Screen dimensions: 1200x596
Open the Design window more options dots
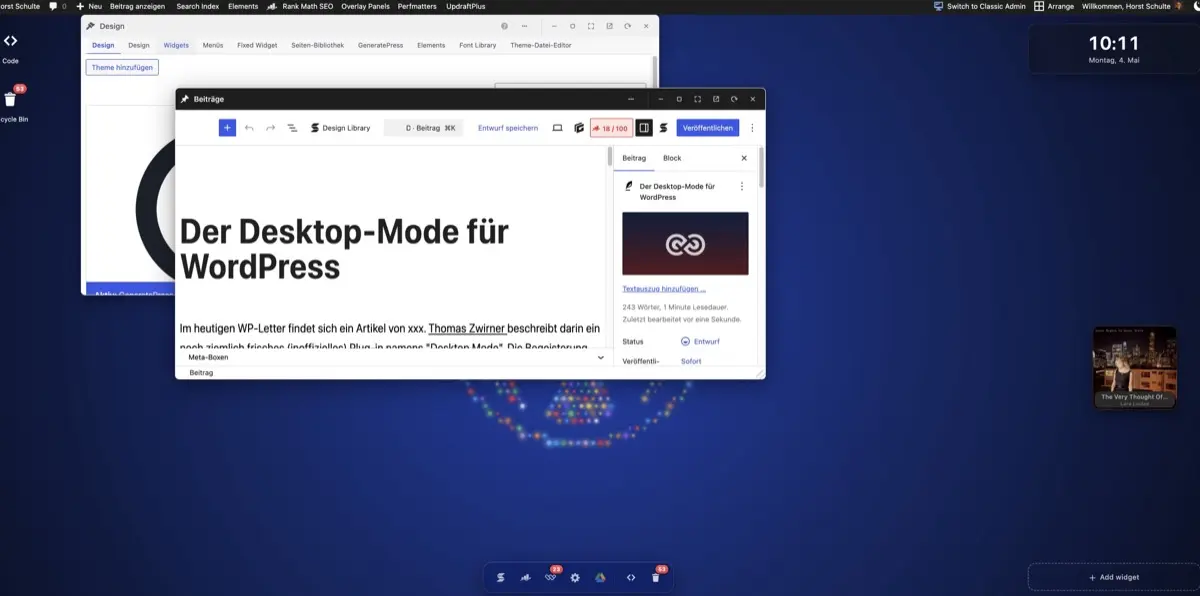(x=524, y=26)
